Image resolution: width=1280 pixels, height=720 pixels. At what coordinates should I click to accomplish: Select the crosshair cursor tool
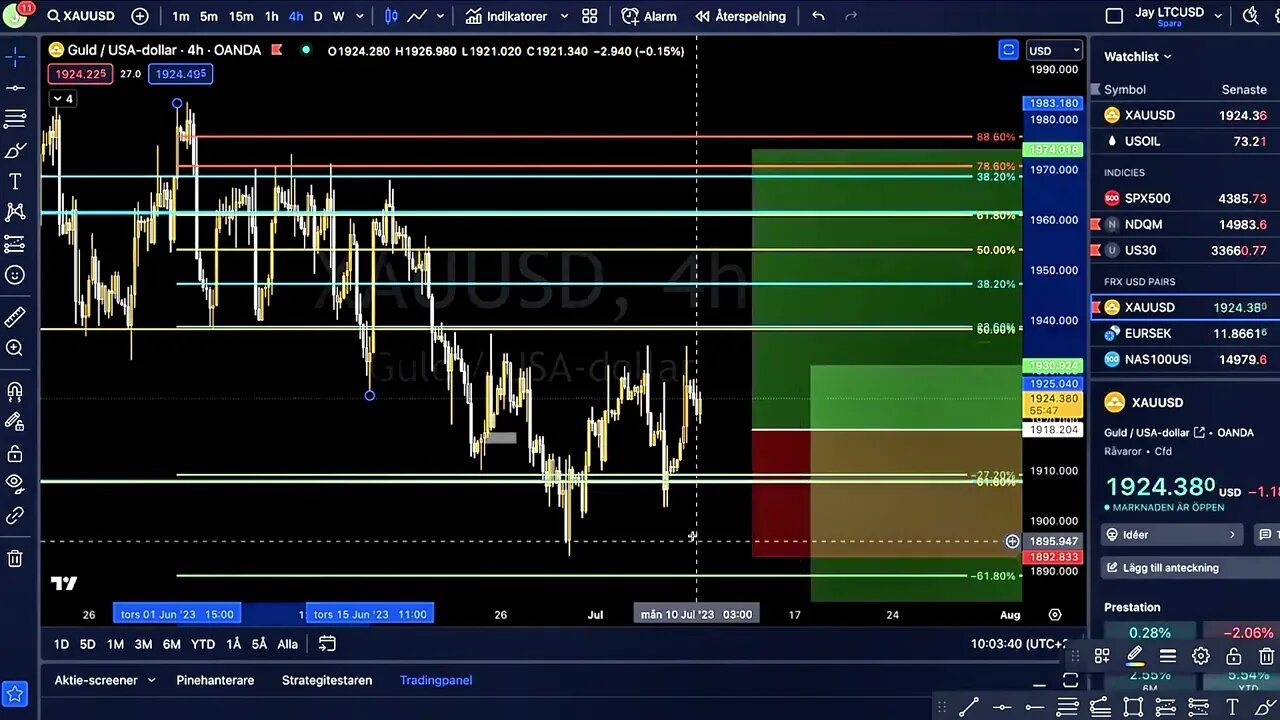(x=15, y=57)
